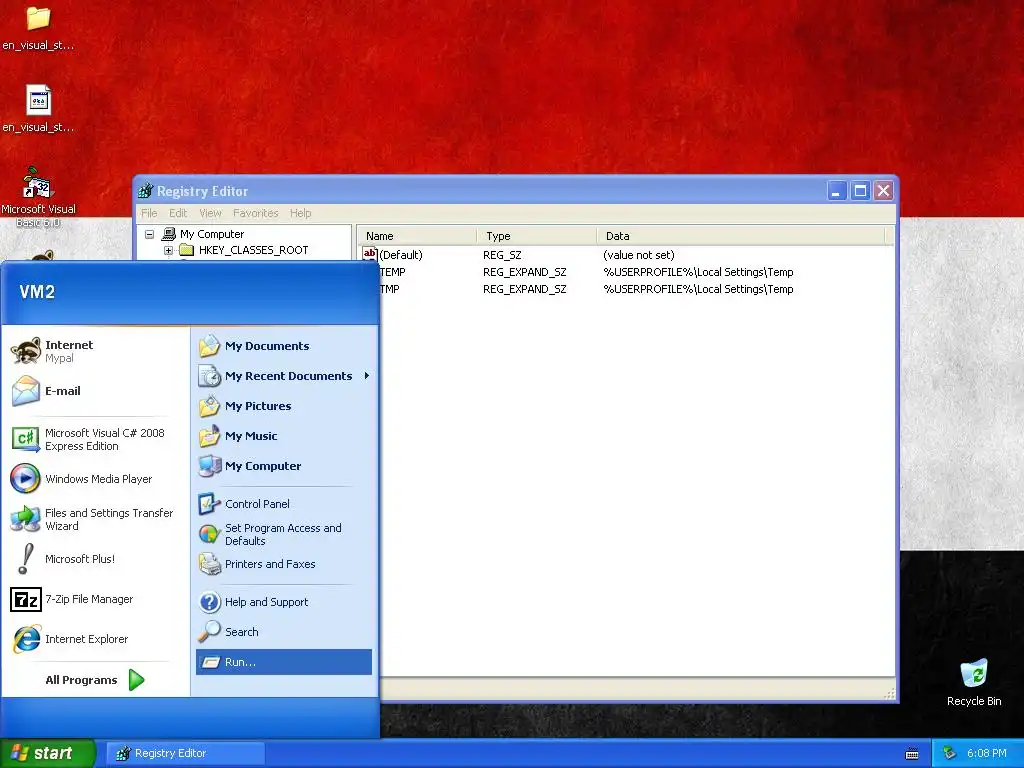Select the HKEY_CLASSES_ROOT folder label
This screenshot has width=1024, height=768.
coord(253,250)
